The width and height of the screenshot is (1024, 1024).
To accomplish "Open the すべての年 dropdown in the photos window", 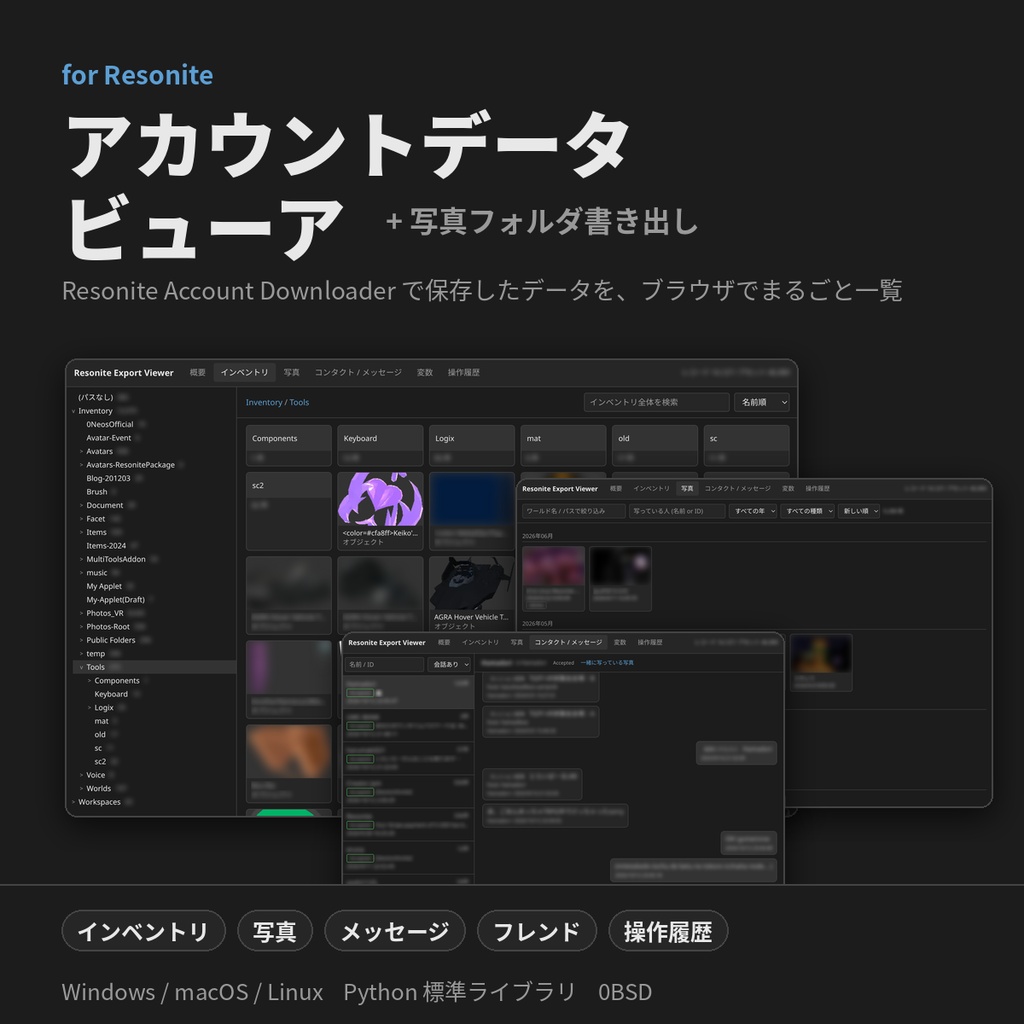I will pyautogui.click(x=752, y=511).
